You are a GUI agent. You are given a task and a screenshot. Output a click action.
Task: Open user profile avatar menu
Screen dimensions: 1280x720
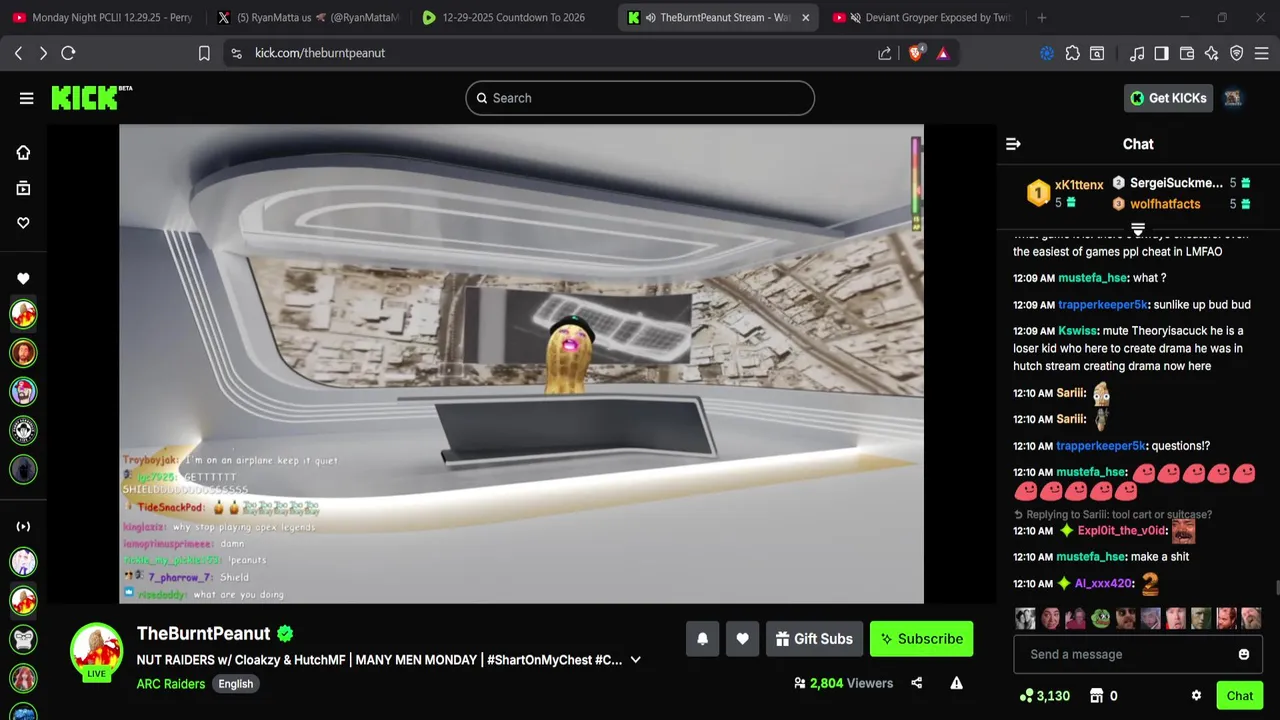point(1233,98)
